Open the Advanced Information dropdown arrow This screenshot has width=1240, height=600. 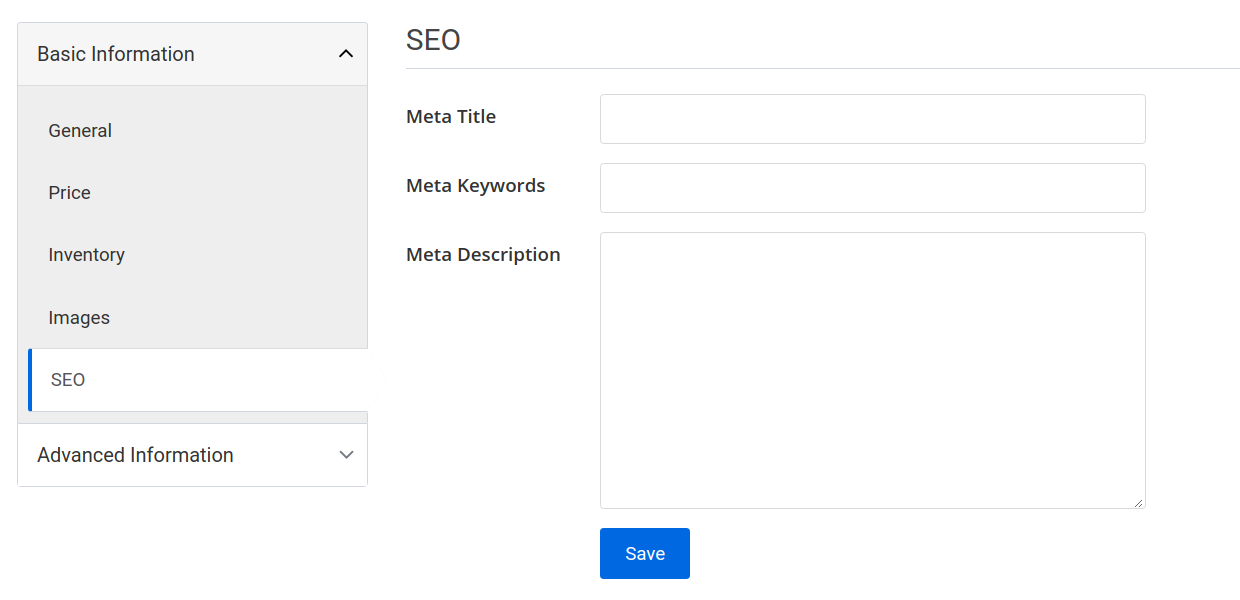(x=346, y=455)
